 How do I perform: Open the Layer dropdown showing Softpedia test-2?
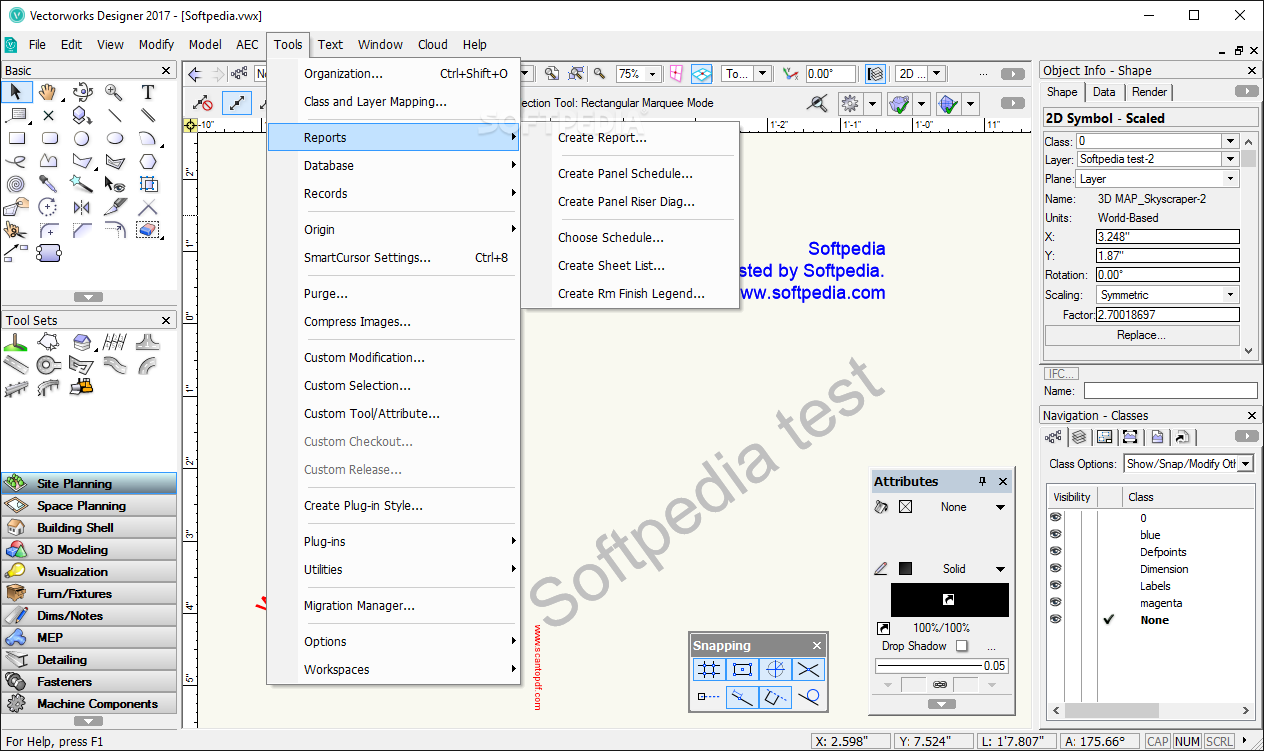point(1230,159)
